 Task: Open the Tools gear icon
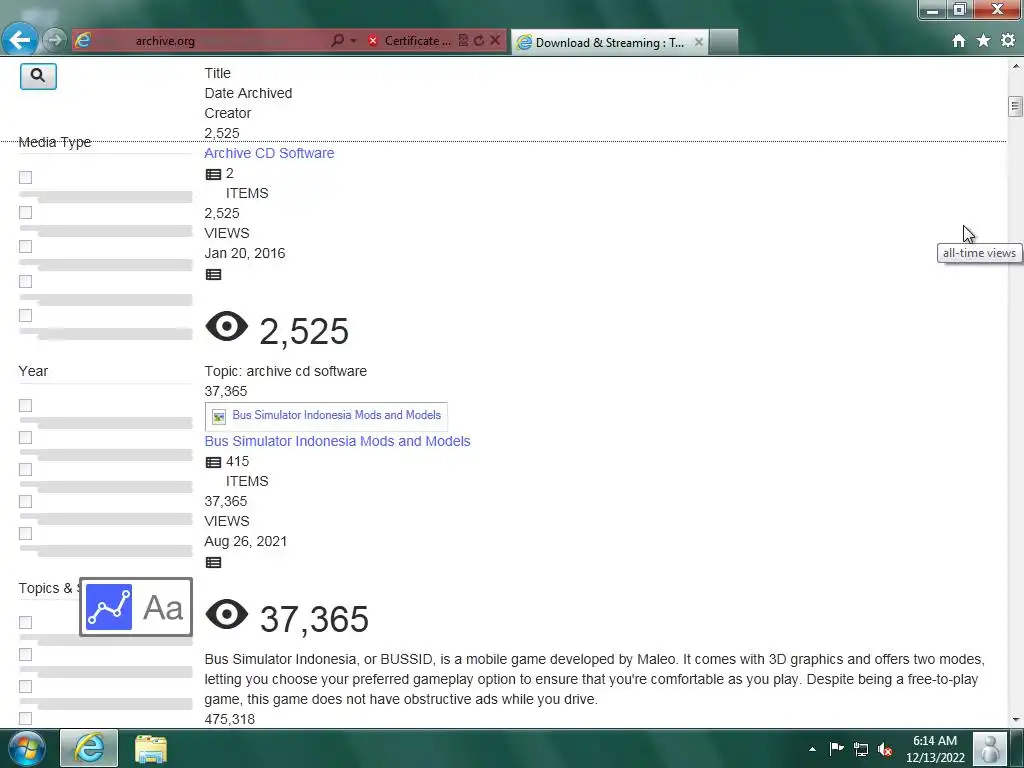(1008, 40)
